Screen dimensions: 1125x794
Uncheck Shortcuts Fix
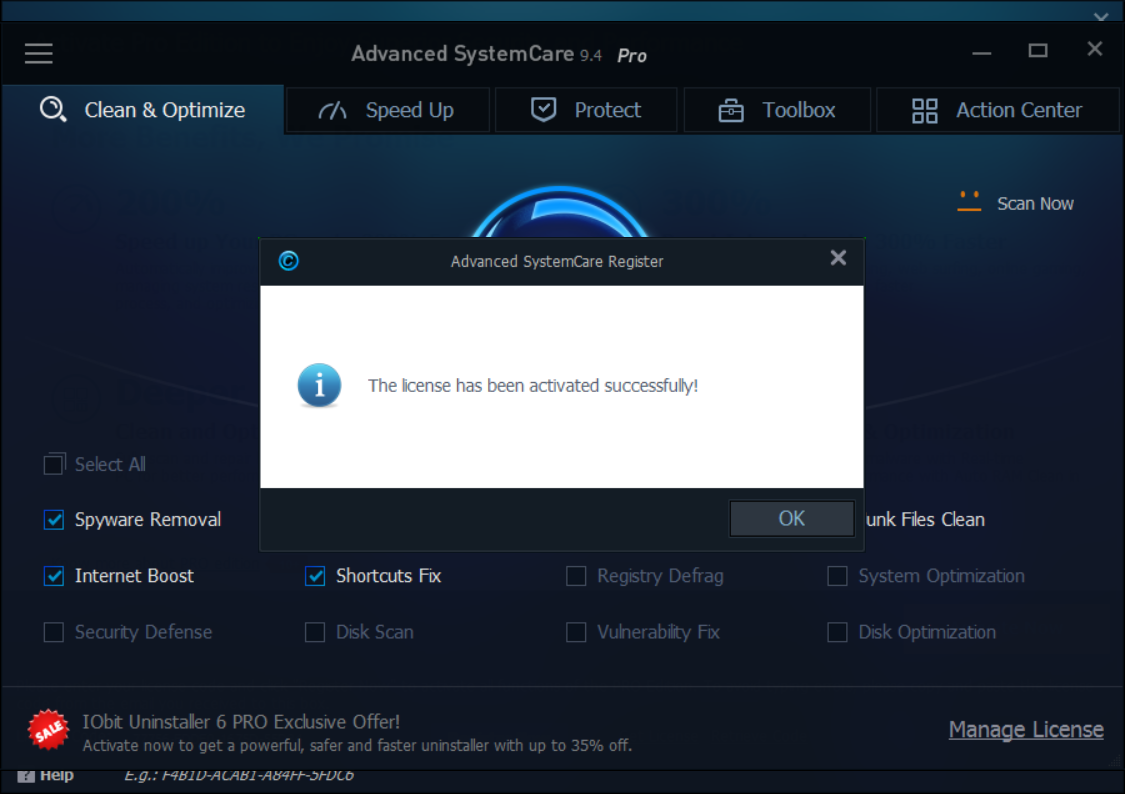(315, 576)
